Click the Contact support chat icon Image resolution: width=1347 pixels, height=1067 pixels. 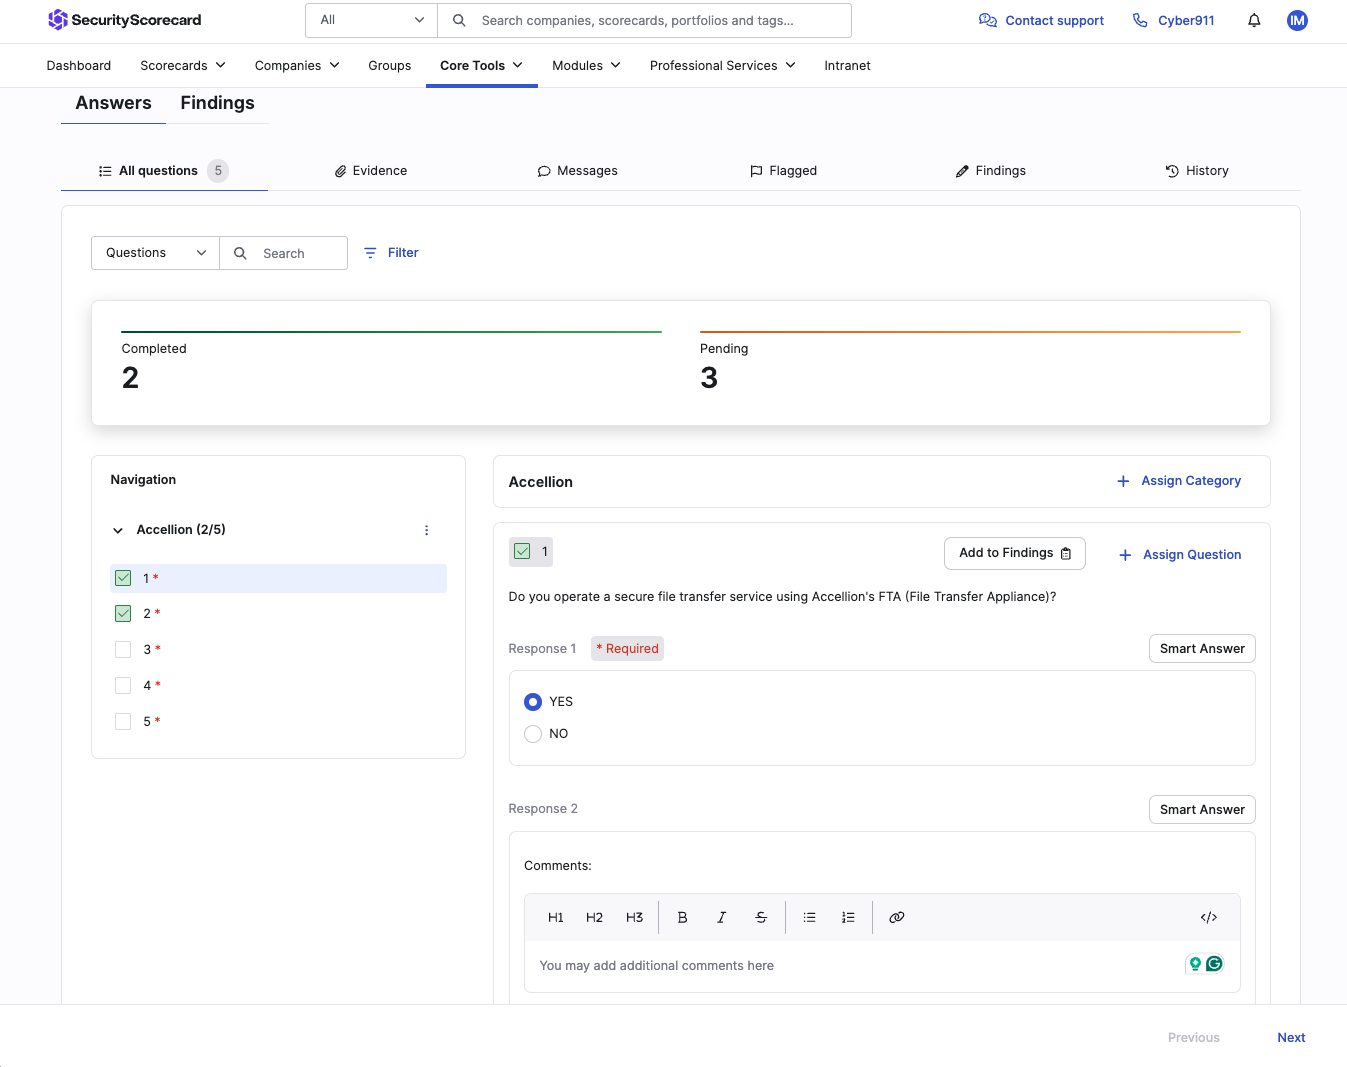[988, 20]
